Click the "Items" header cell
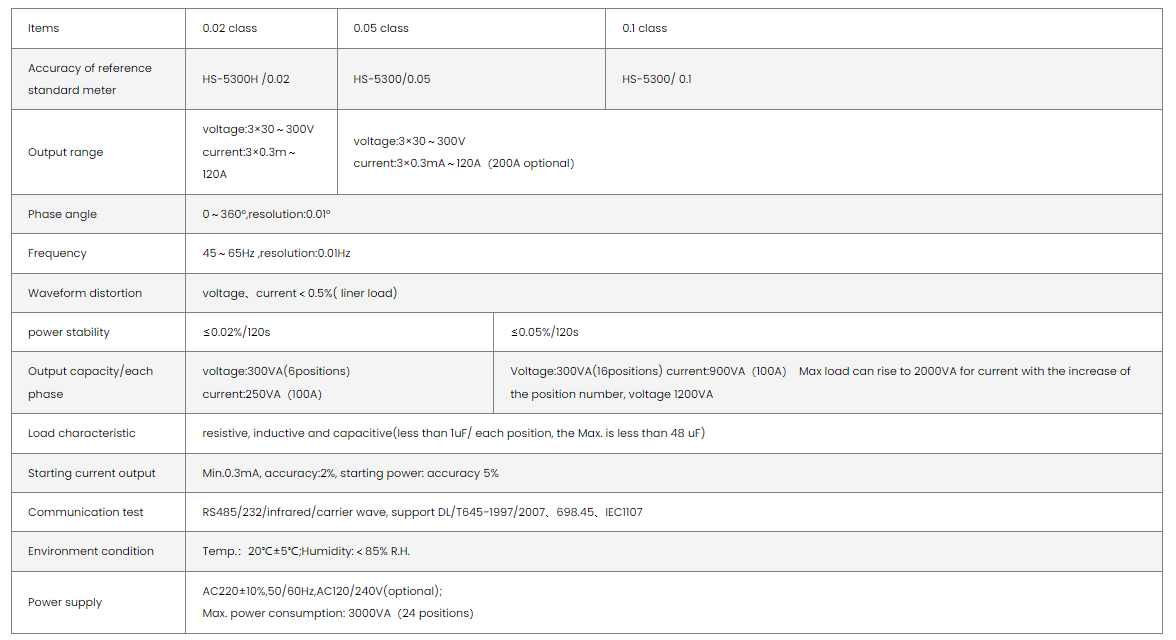Screen dimensions: 1176x640 click(x=44, y=28)
